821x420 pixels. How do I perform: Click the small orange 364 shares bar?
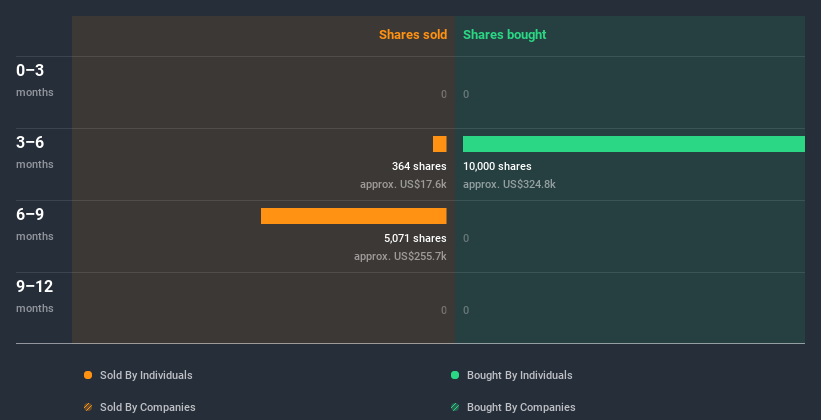click(440, 144)
